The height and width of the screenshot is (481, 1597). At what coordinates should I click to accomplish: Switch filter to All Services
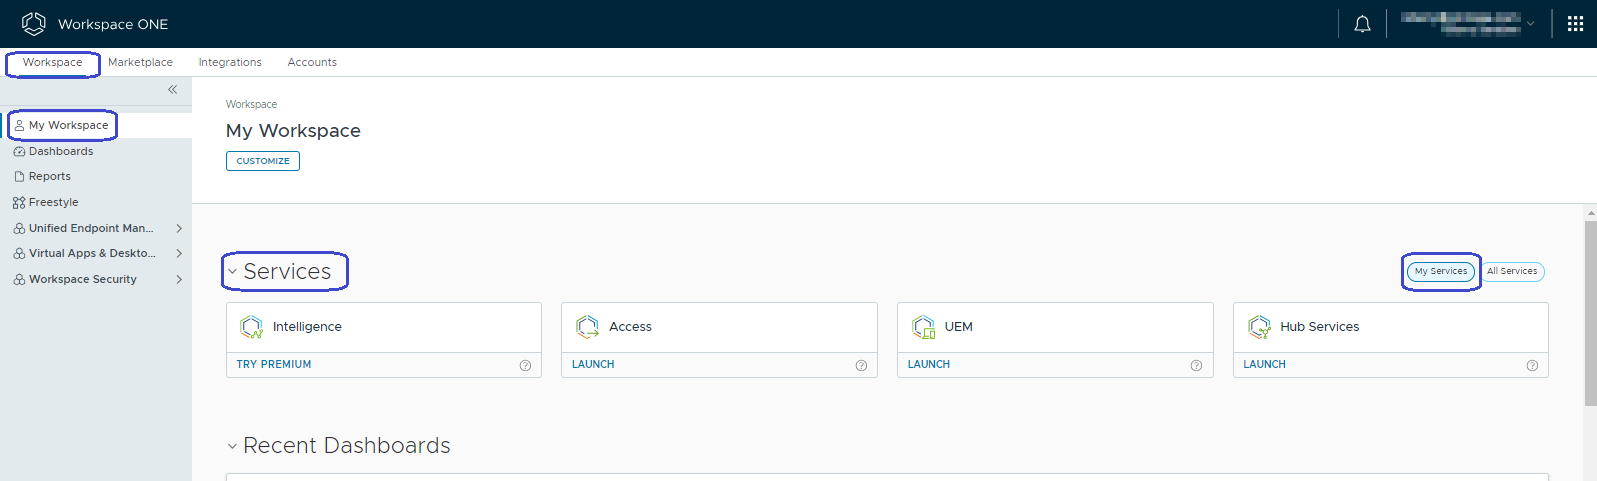(1512, 271)
